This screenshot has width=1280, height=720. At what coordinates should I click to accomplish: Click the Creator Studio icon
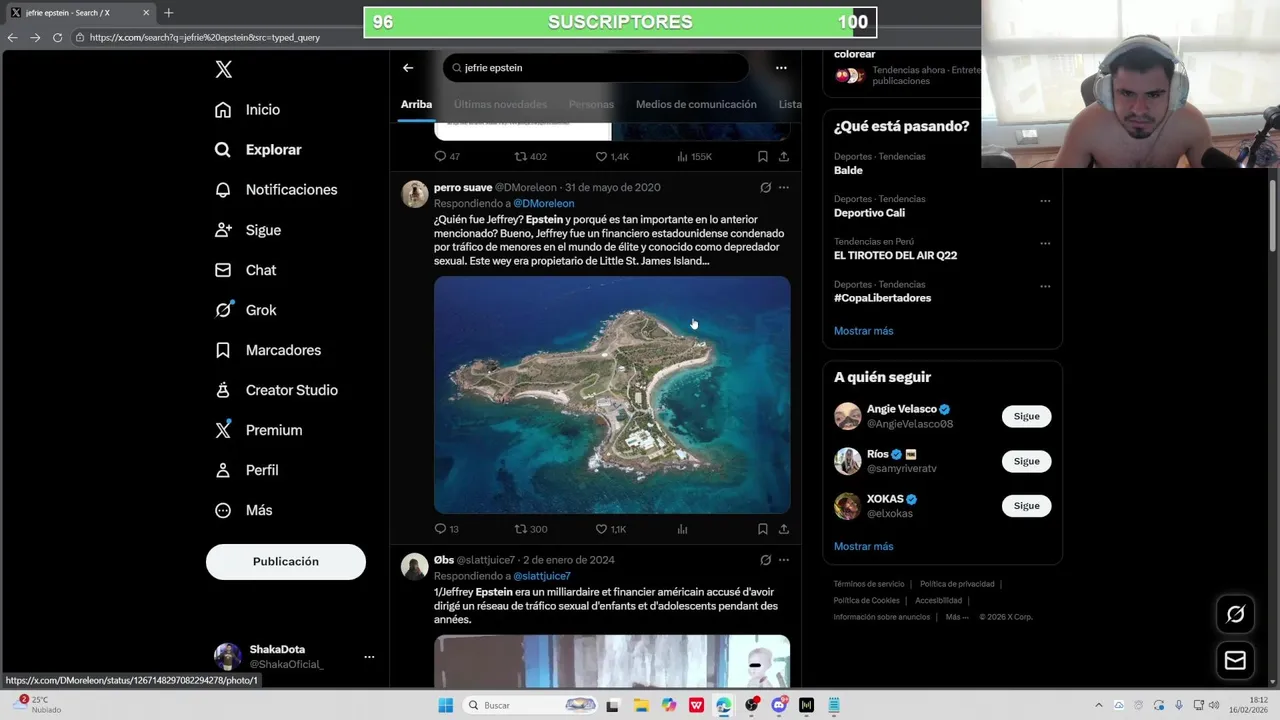tap(223, 390)
